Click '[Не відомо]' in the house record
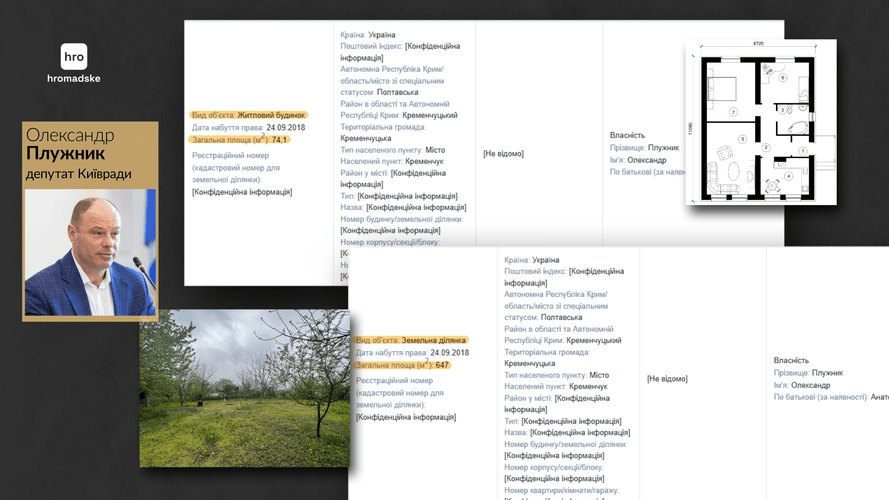889x500 pixels. coord(503,153)
